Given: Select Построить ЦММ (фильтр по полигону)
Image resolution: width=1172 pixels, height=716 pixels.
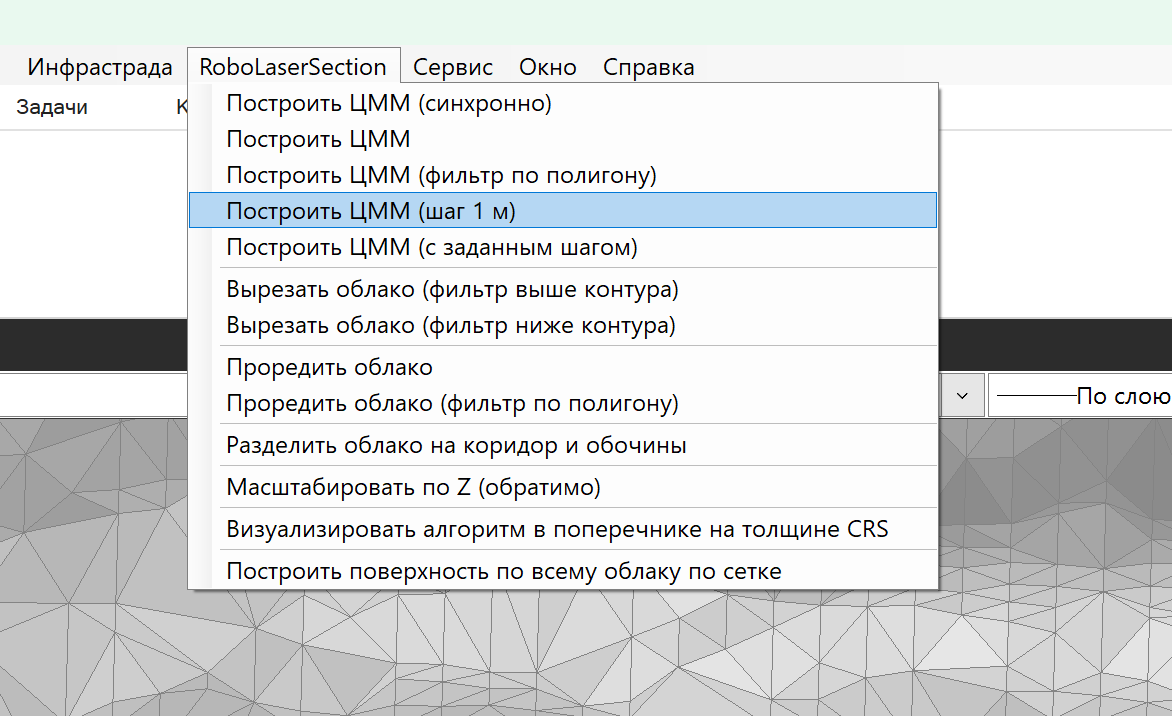Looking at the screenshot, I should click(x=441, y=175).
